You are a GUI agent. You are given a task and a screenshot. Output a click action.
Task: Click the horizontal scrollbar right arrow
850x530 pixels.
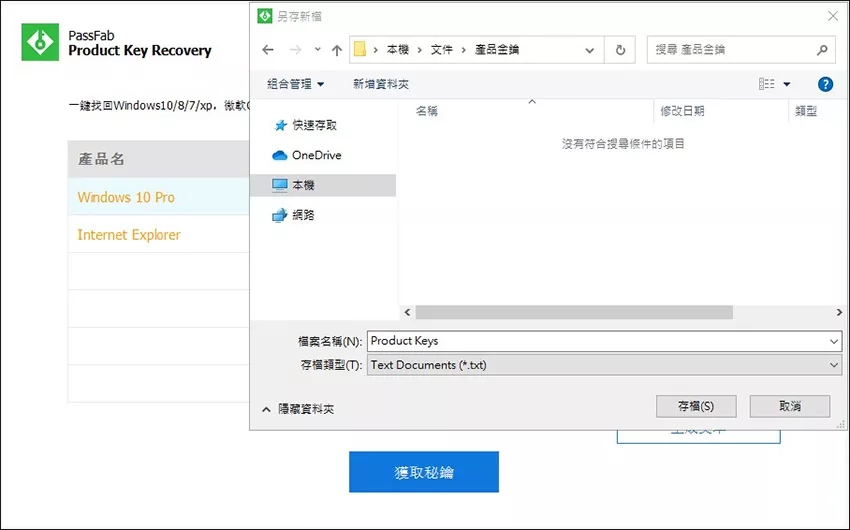(x=839, y=312)
